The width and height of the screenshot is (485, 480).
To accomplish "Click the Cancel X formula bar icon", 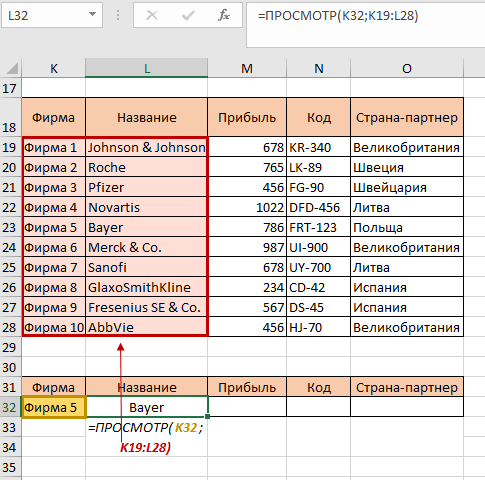I will click(x=152, y=15).
